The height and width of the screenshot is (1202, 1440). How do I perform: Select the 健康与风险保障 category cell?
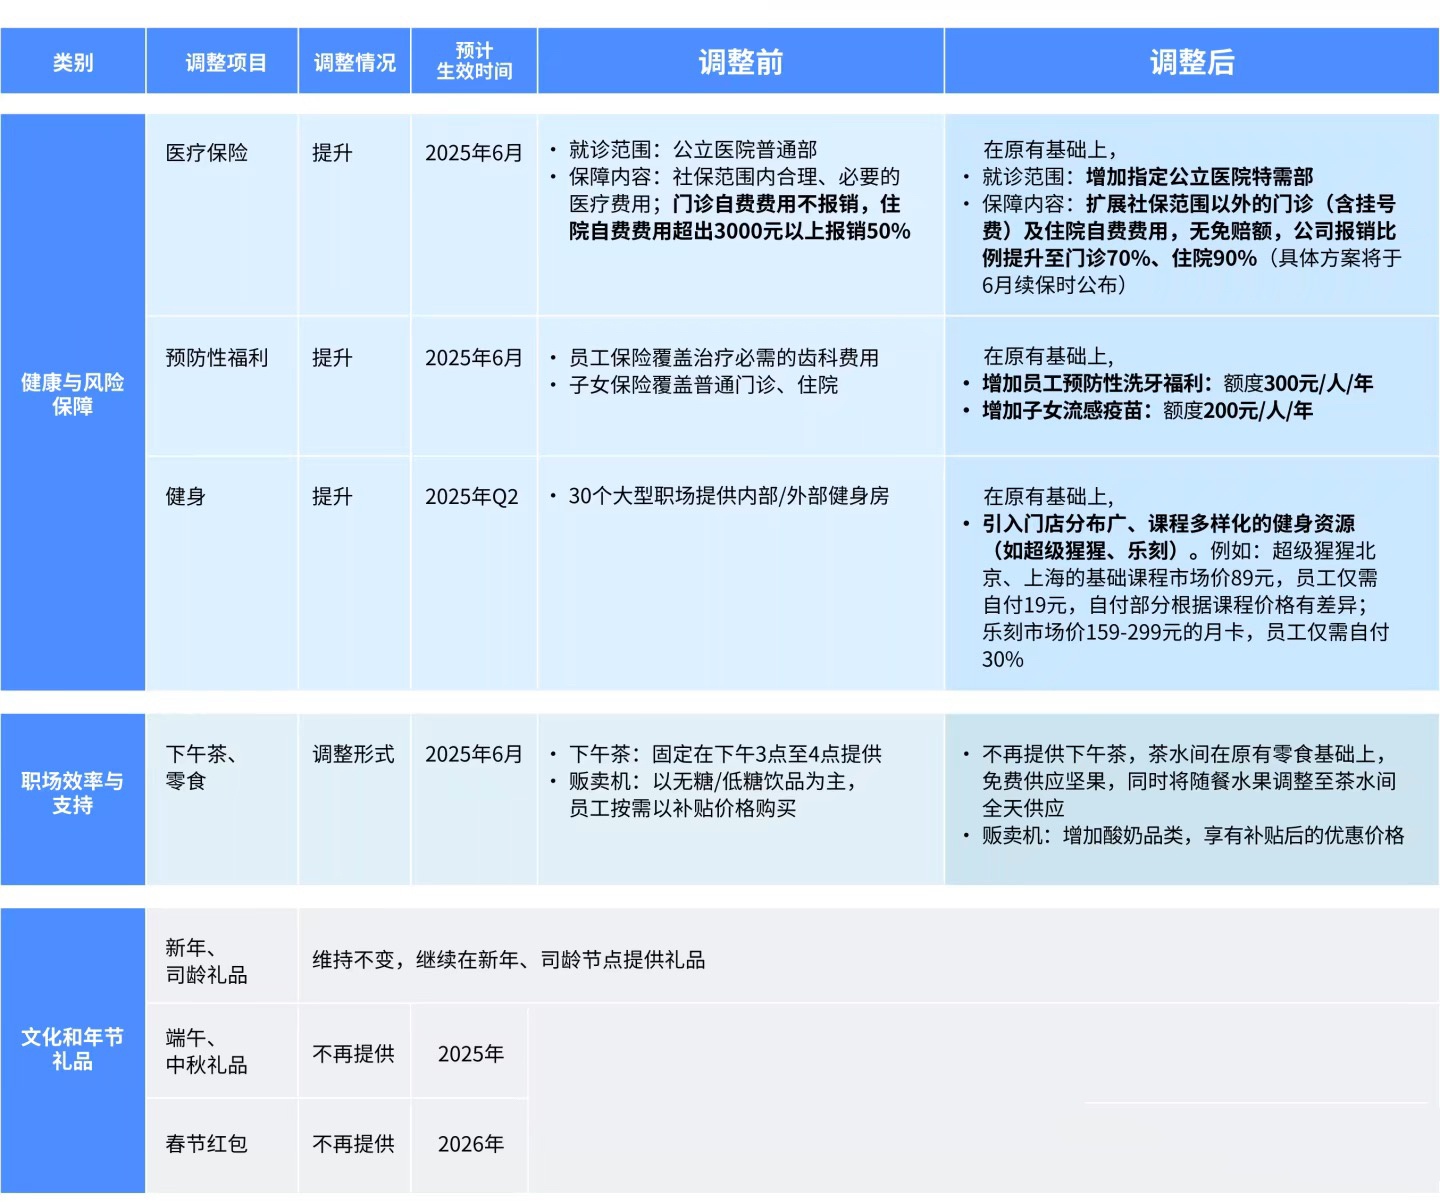coord(72,394)
